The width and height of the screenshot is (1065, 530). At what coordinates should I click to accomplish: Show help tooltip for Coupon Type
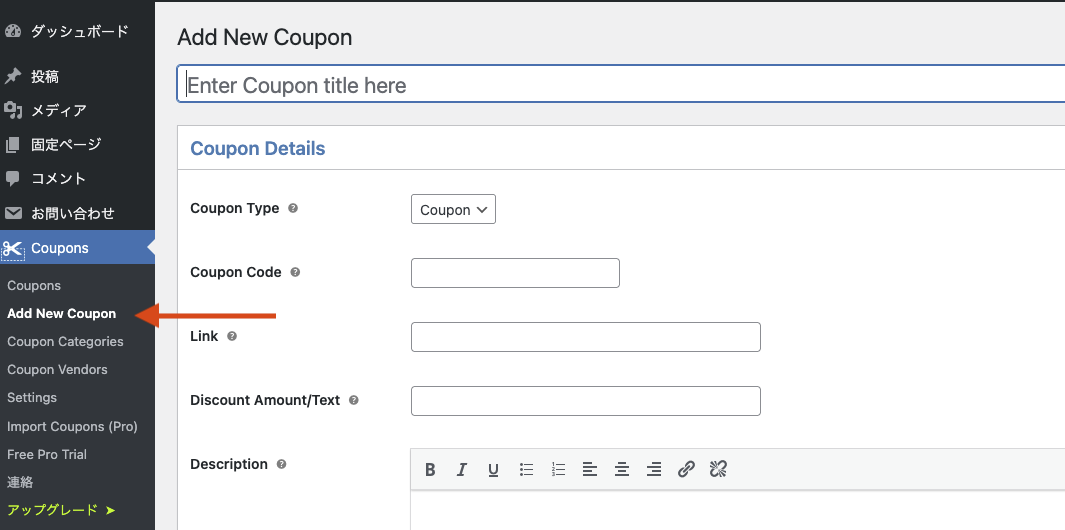pos(293,209)
